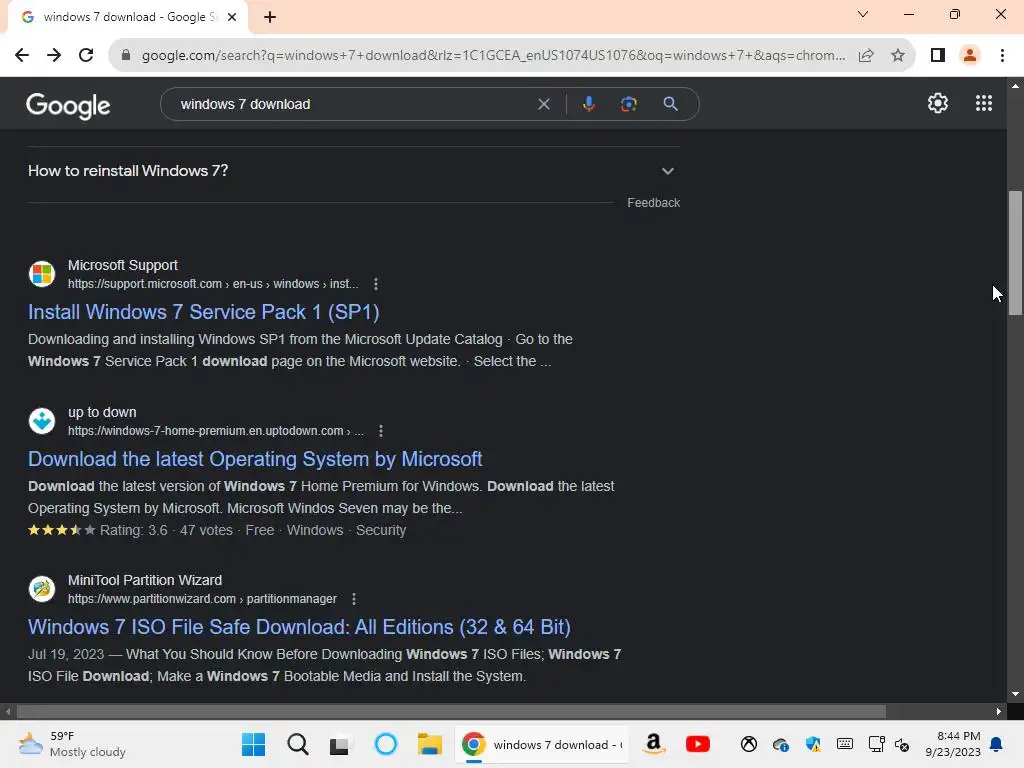This screenshot has width=1024, height=768.
Task: Click the horizontal scroll right arrow
Action: click(x=999, y=712)
